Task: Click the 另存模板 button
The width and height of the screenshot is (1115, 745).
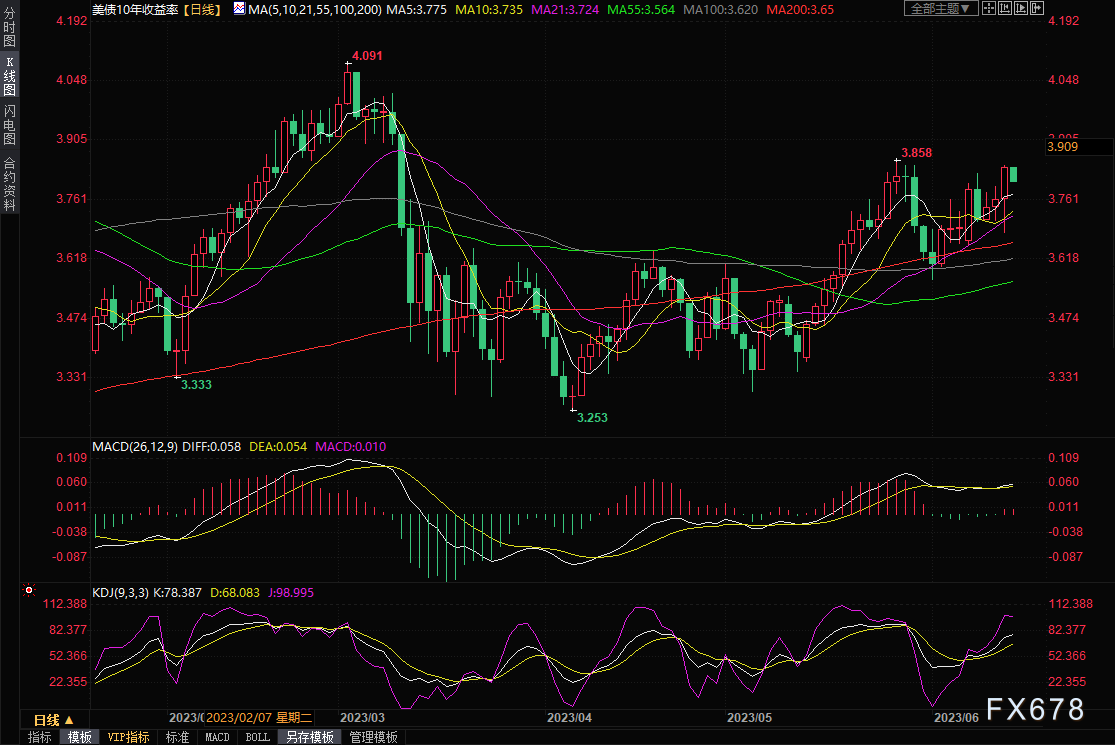Action: [310, 737]
